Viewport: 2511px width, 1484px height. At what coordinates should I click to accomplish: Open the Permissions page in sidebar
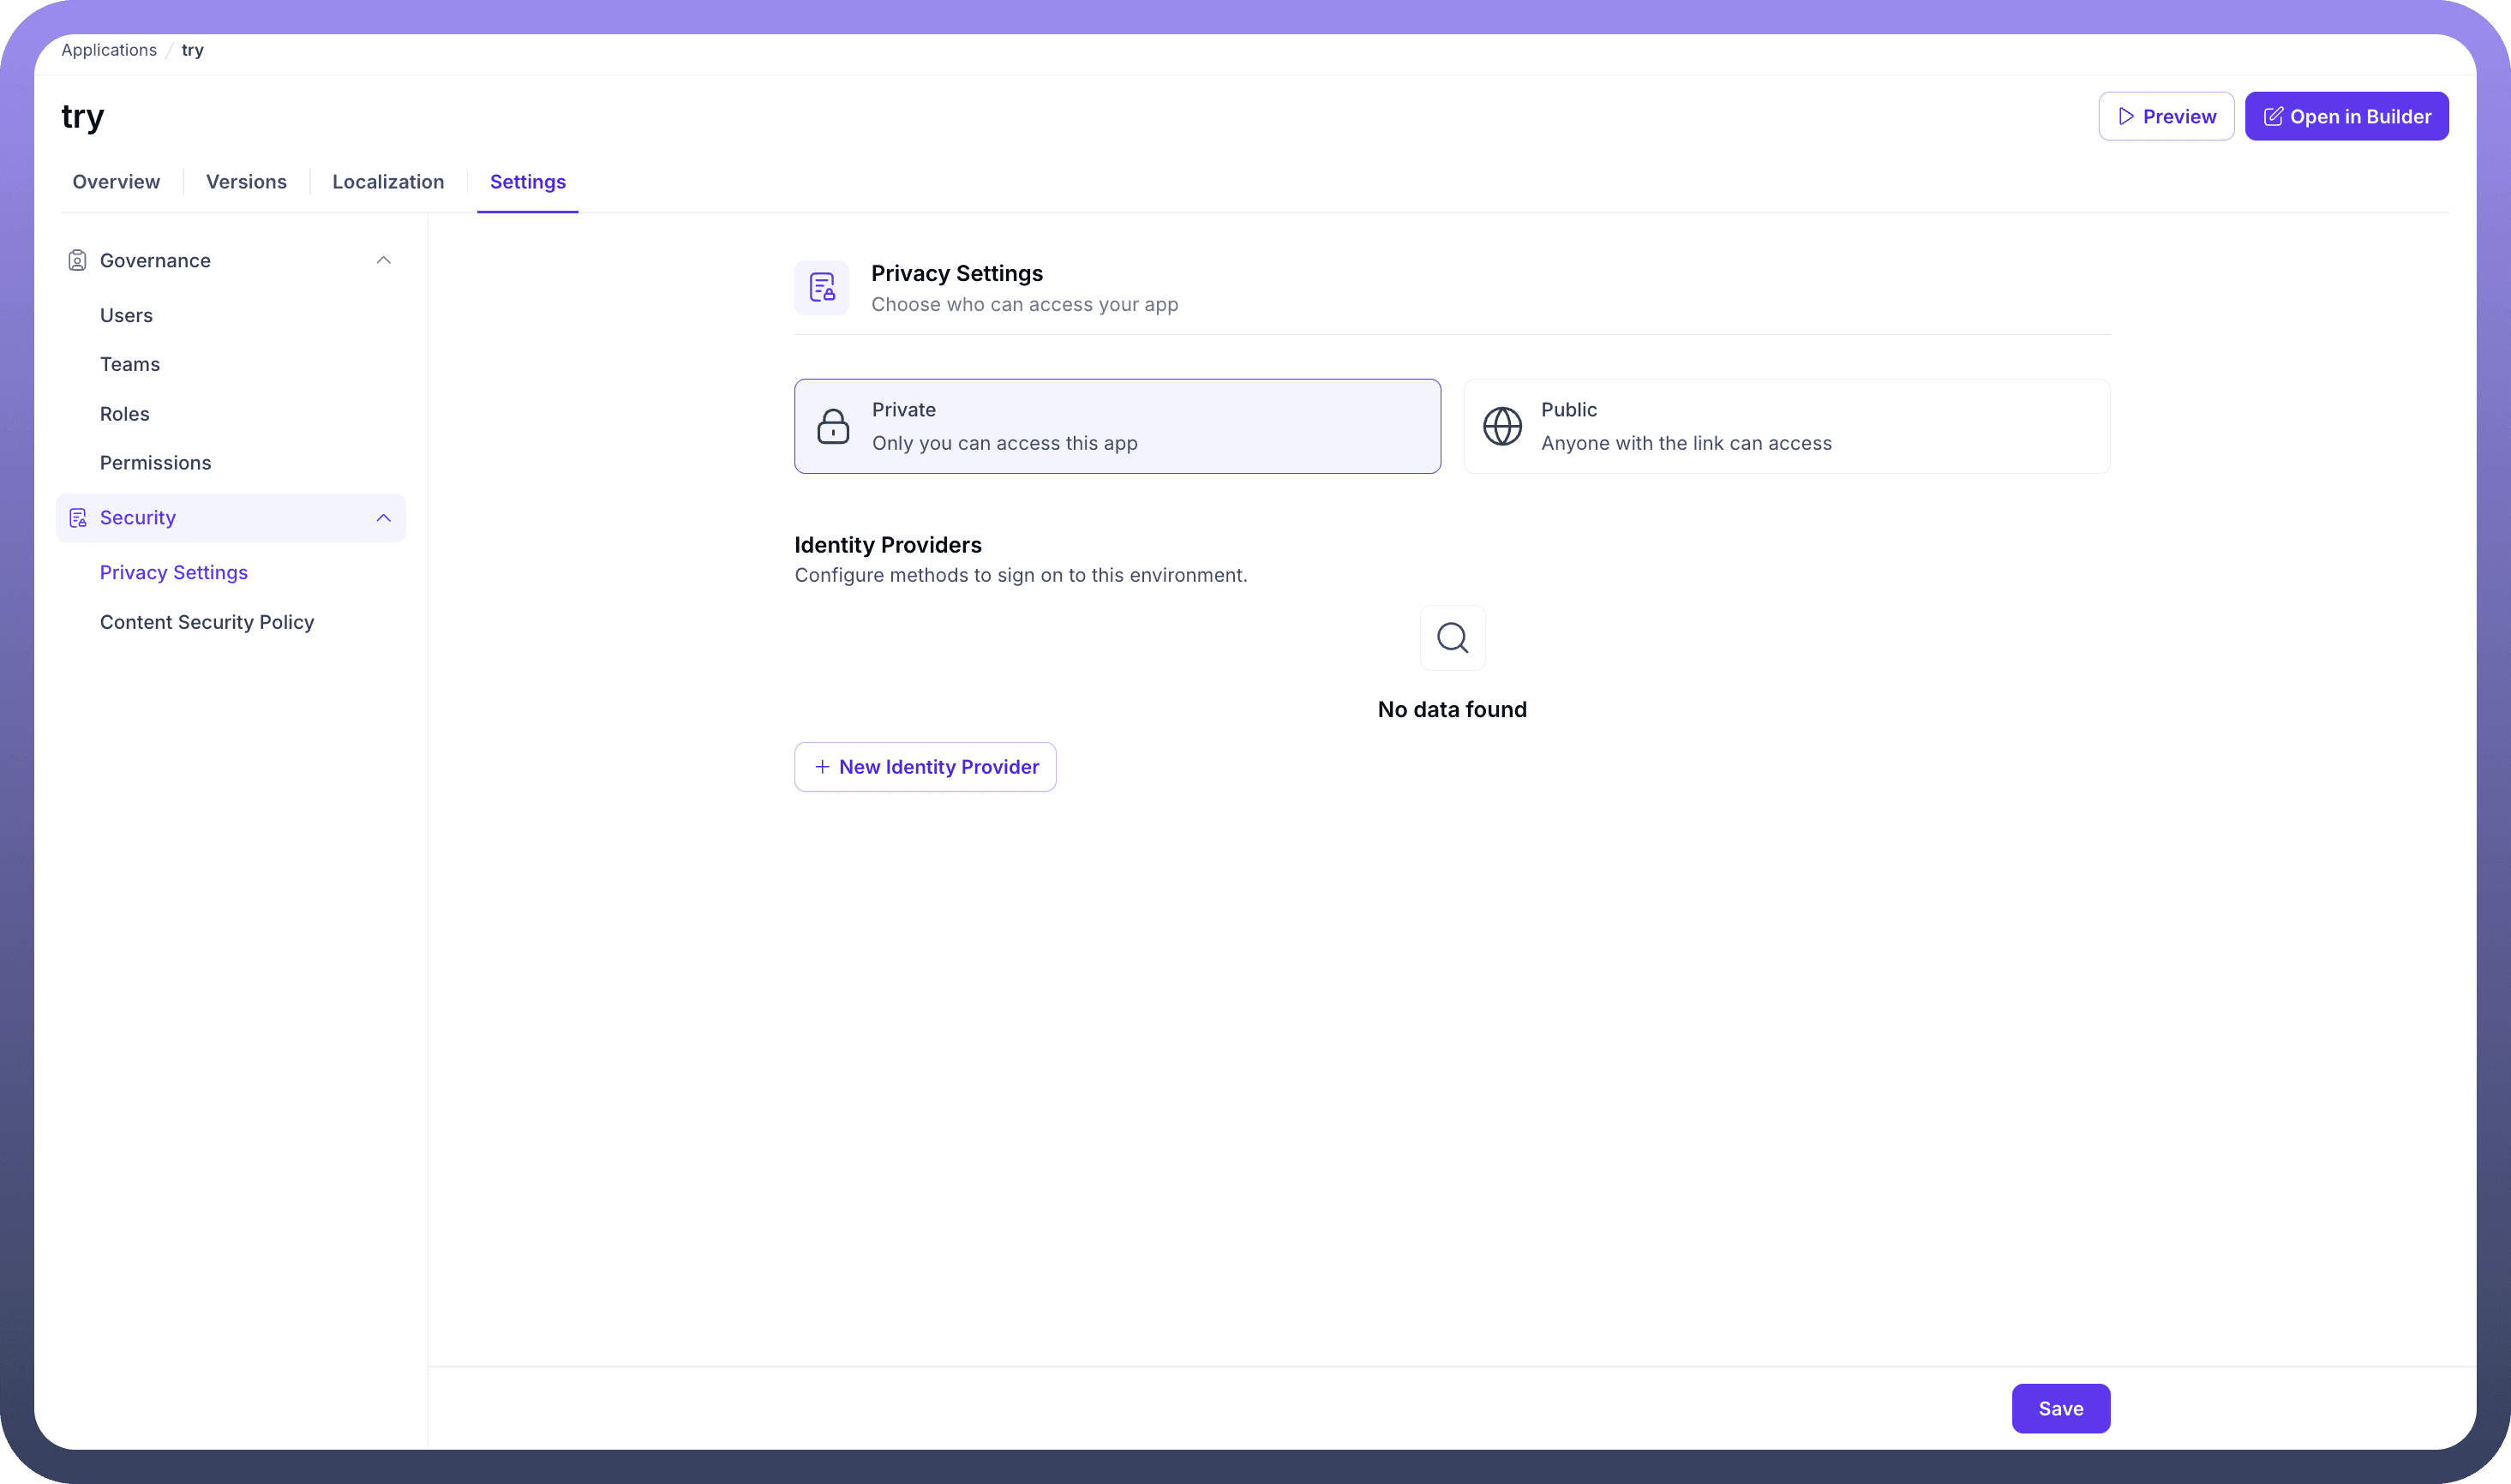click(155, 463)
